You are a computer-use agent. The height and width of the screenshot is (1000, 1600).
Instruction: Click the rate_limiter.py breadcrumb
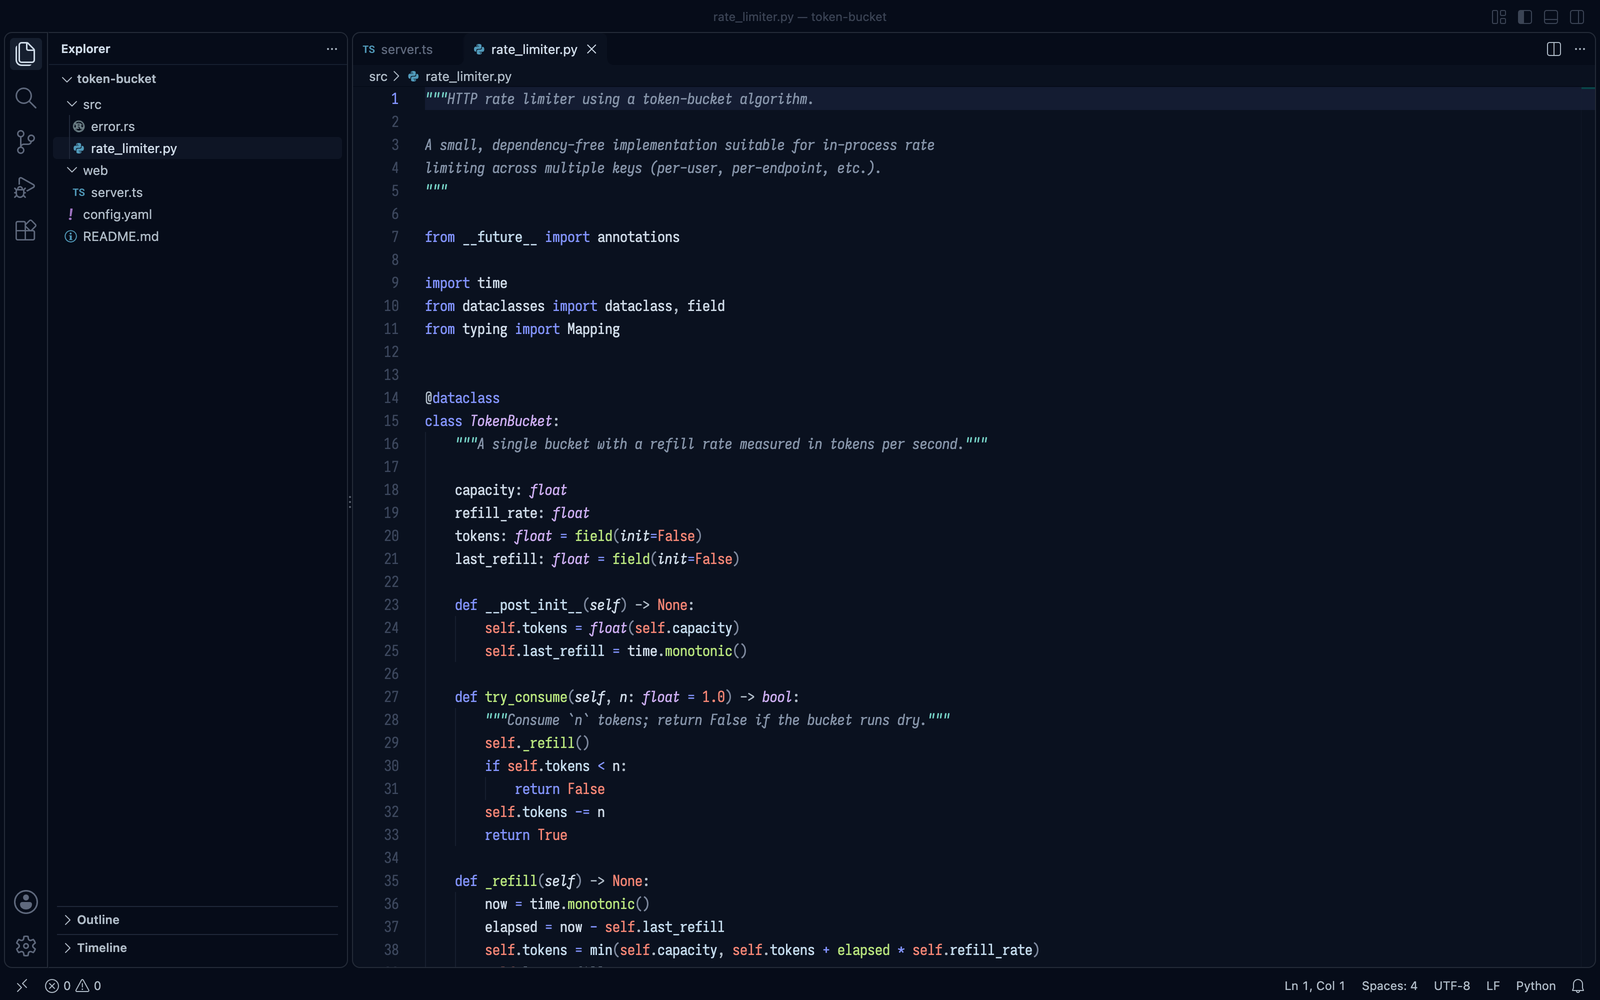(468, 77)
